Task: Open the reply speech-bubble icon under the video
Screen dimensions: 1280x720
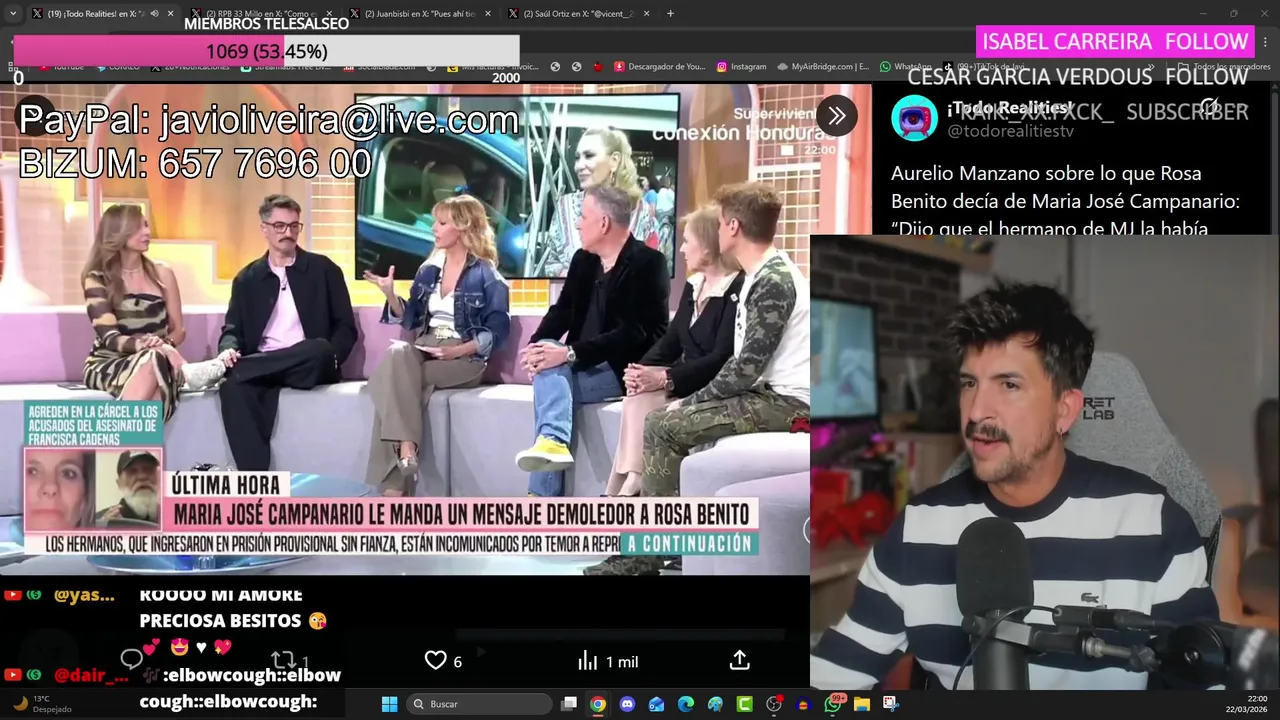Action: click(132, 659)
